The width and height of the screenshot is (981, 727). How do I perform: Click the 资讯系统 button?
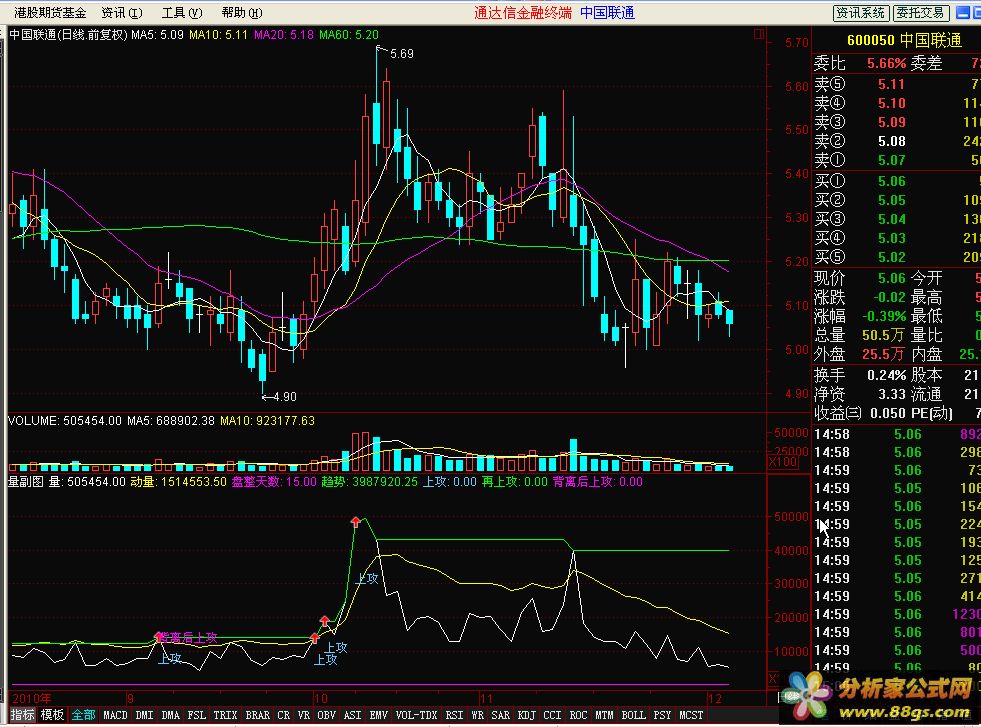tap(860, 13)
